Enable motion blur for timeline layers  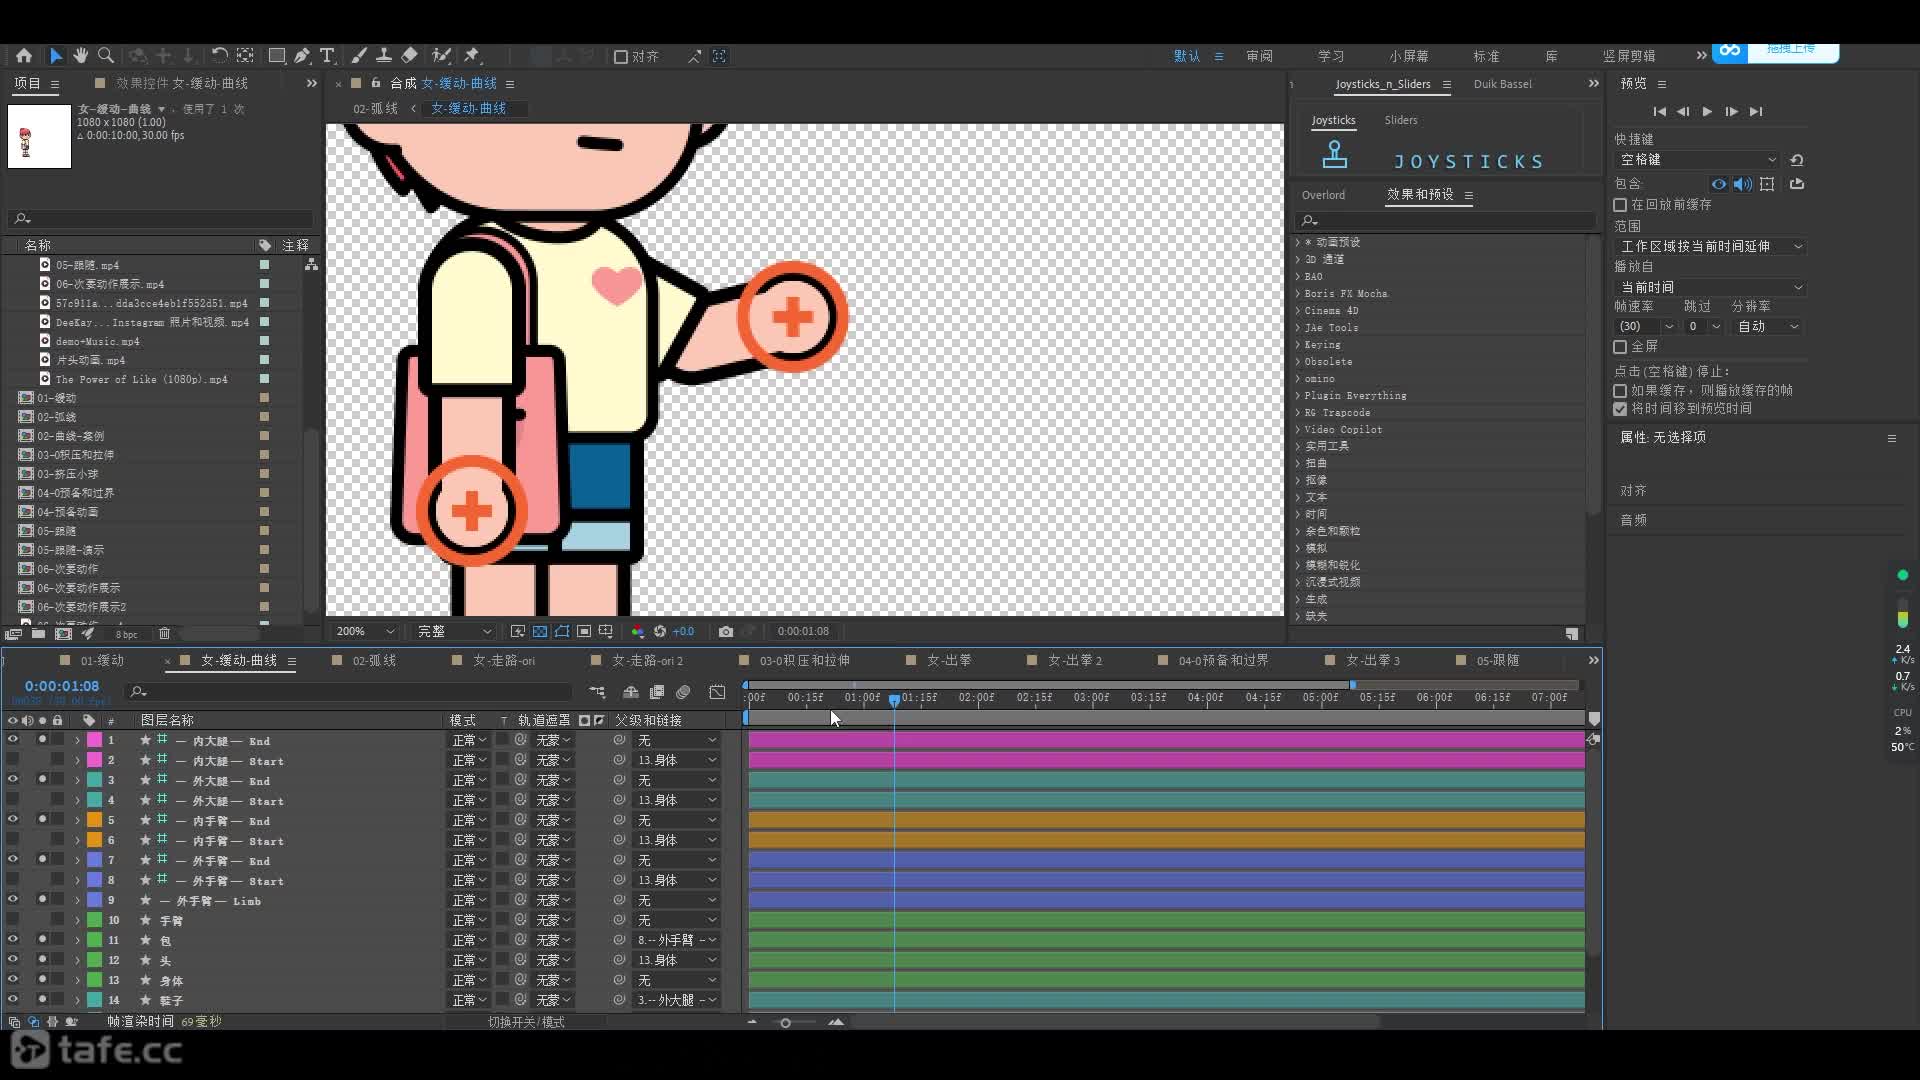coord(683,692)
